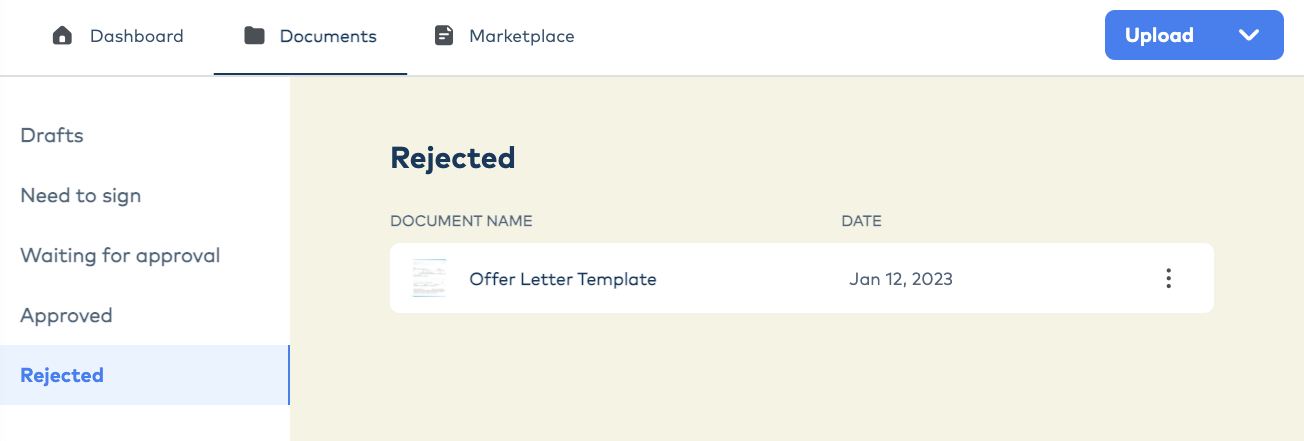Open the Offer Letter Template thumbnail
The width and height of the screenshot is (1304, 441).
click(429, 279)
